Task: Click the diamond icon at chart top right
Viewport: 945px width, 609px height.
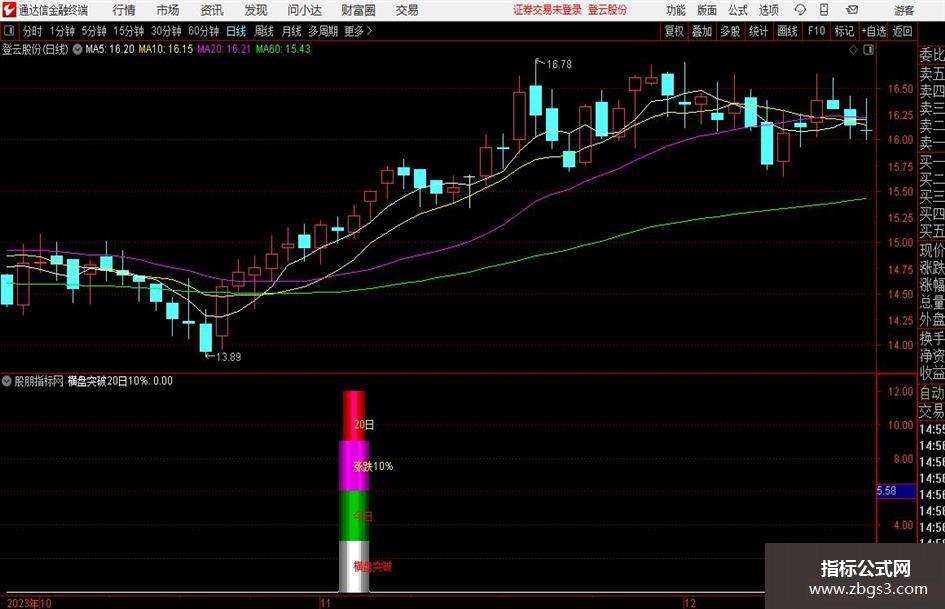Action: 853,50
